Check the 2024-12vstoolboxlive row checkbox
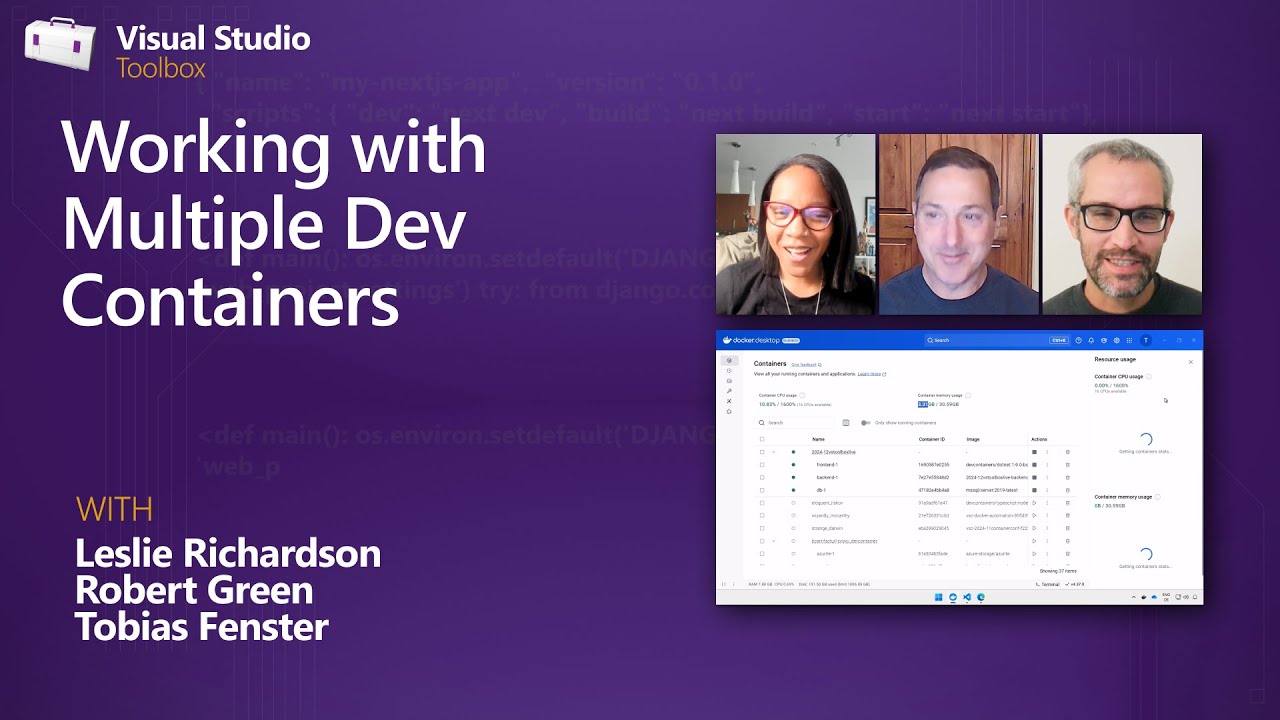 coord(762,452)
